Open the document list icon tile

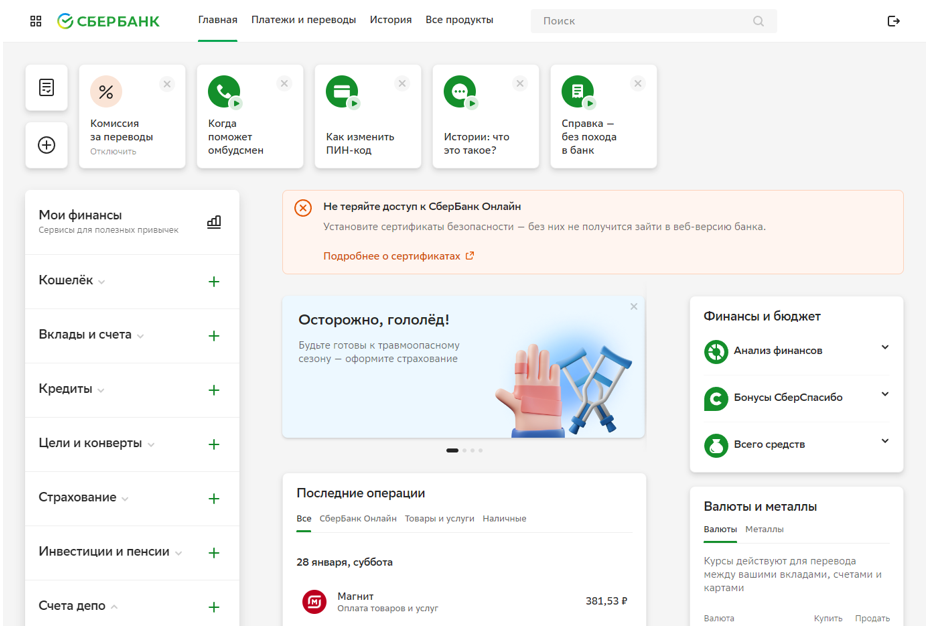click(x=47, y=87)
